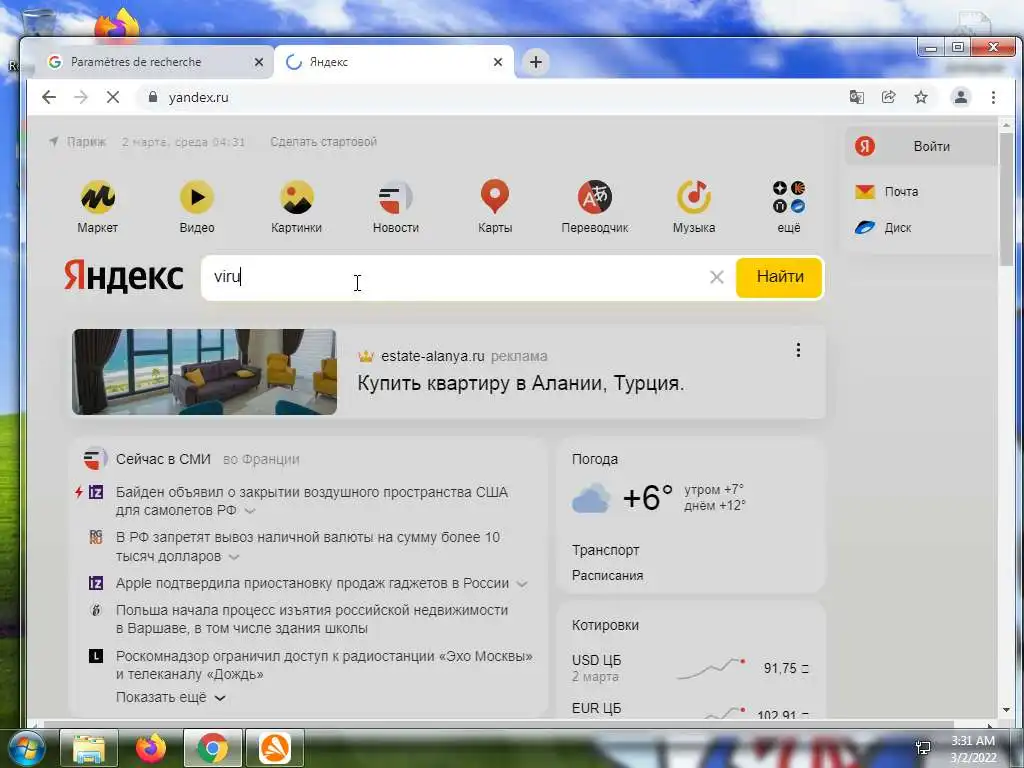
Task: Expand the наличной валюты news chevron
Action: 234,557
